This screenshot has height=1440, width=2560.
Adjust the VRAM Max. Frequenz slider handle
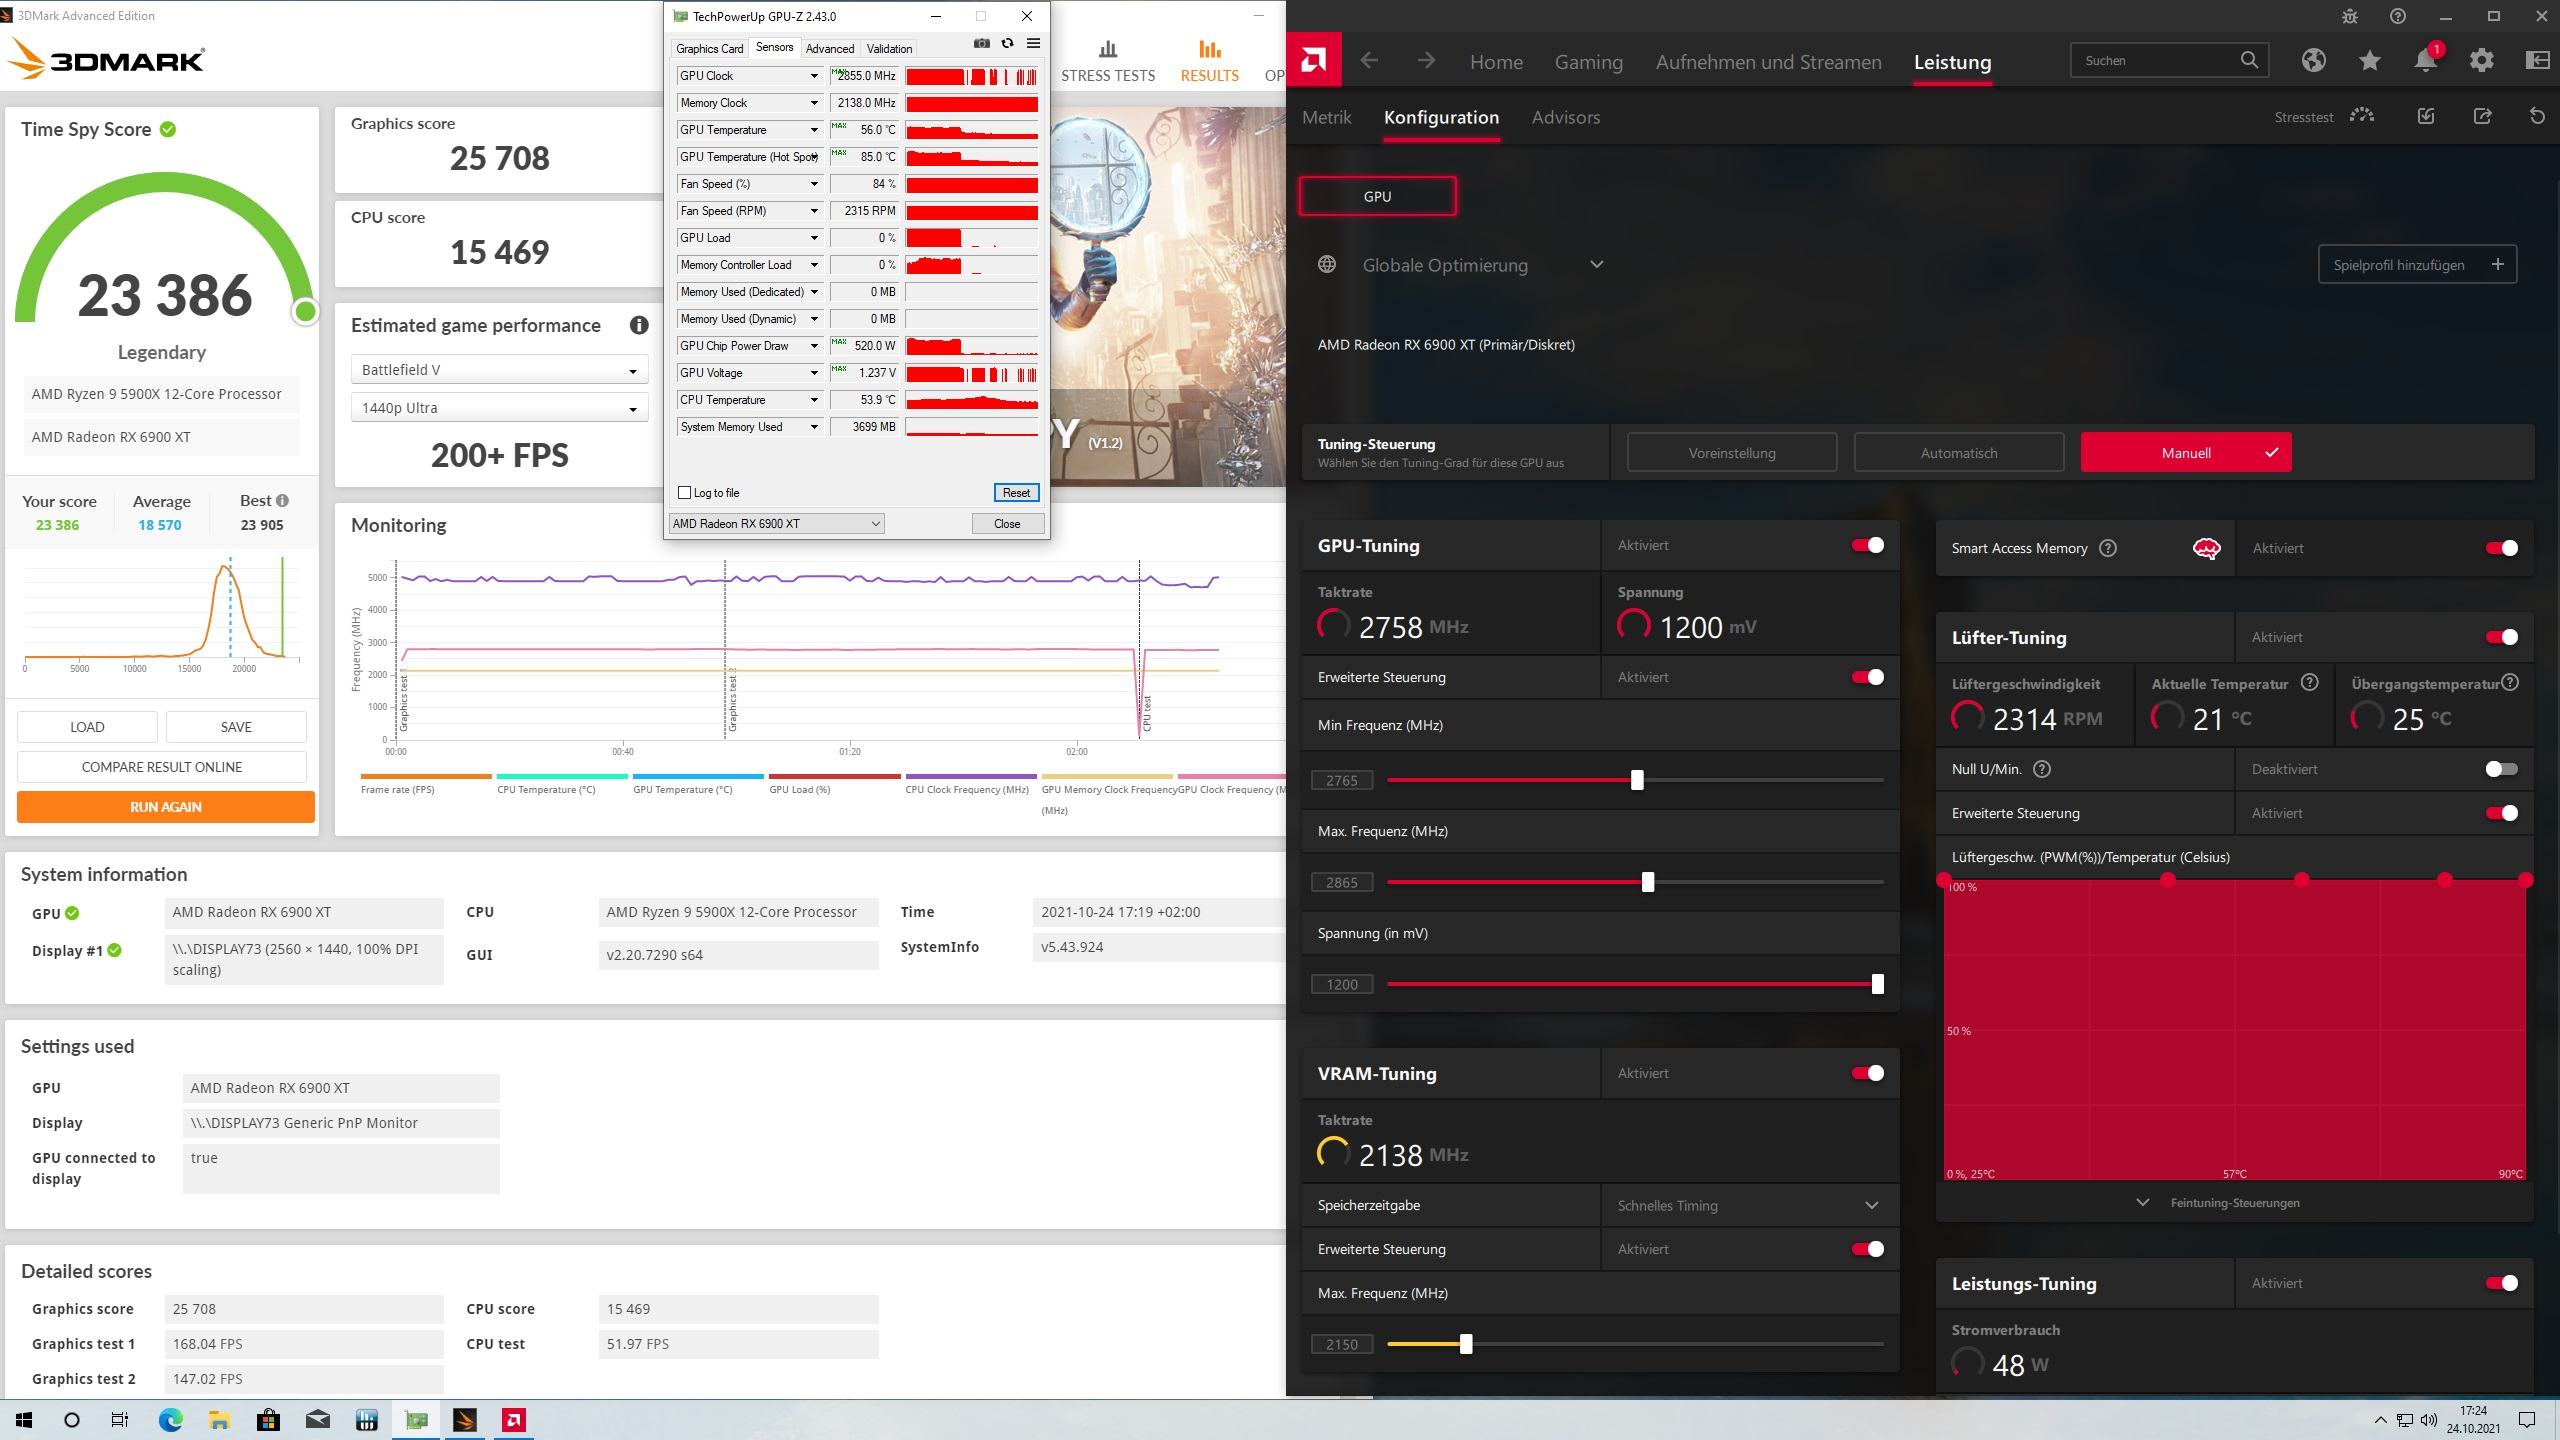[1466, 1344]
